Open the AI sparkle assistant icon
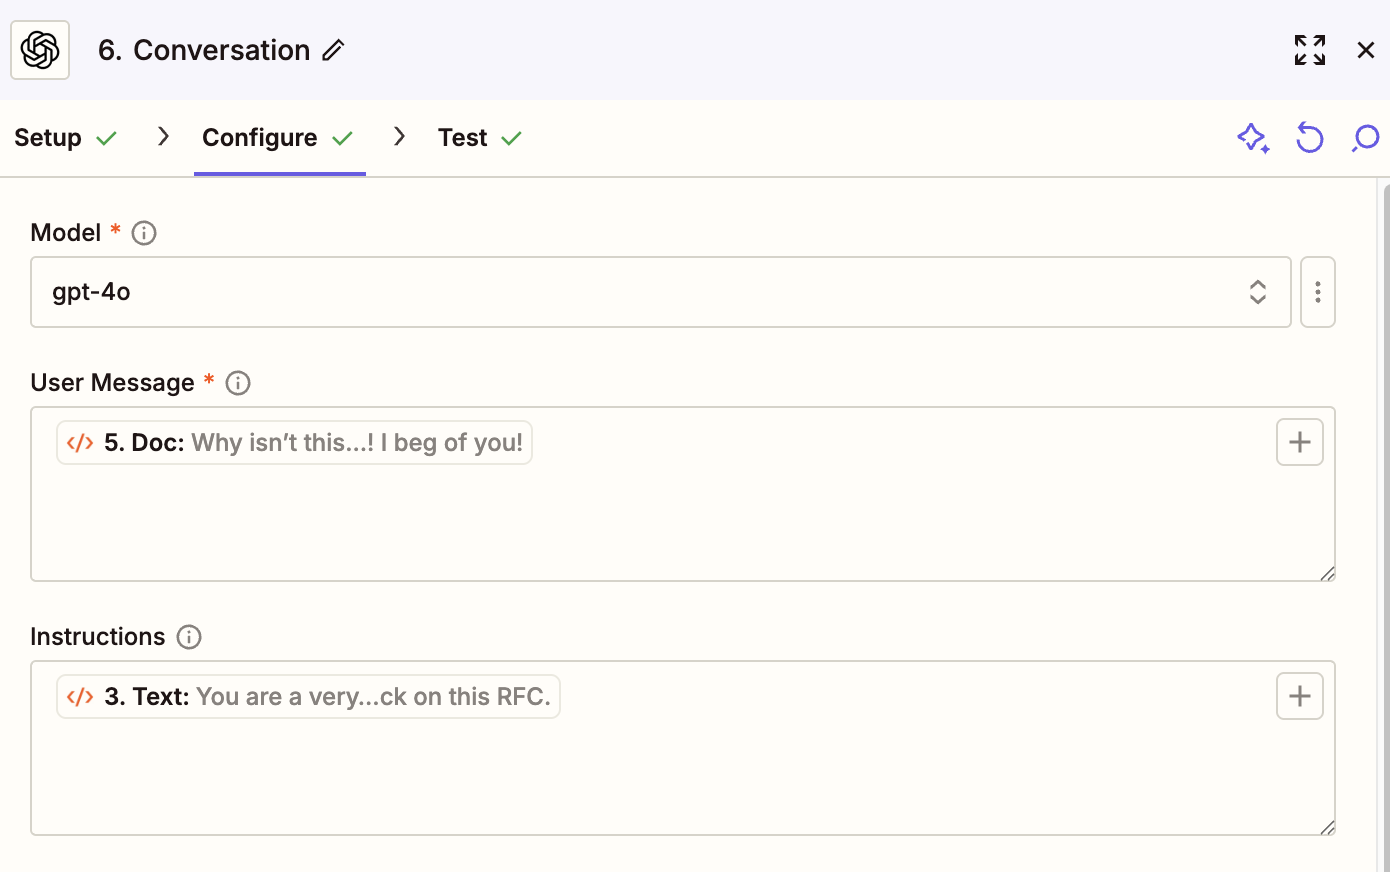Image resolution: width=1390 pixels, height=872 pixels. pyautogui.click(x=1253, y=138)
